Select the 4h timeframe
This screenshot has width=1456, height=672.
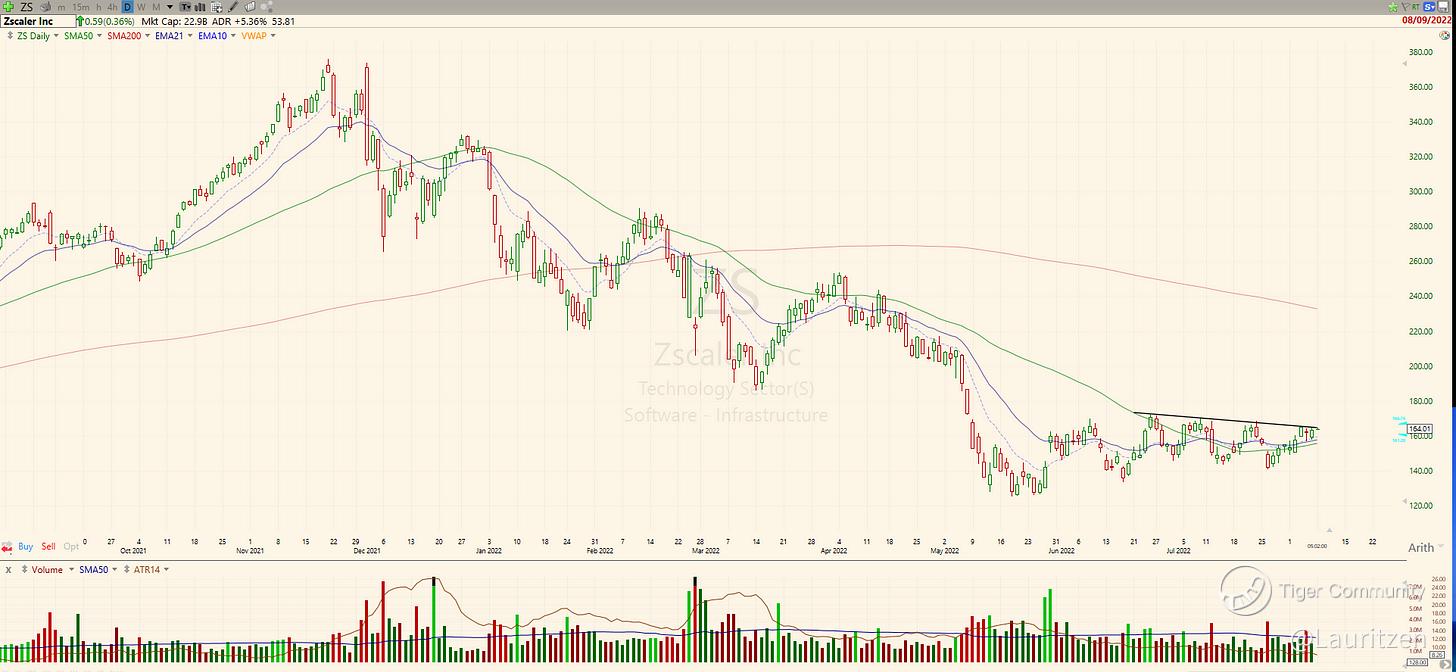[x=112, y=8]
